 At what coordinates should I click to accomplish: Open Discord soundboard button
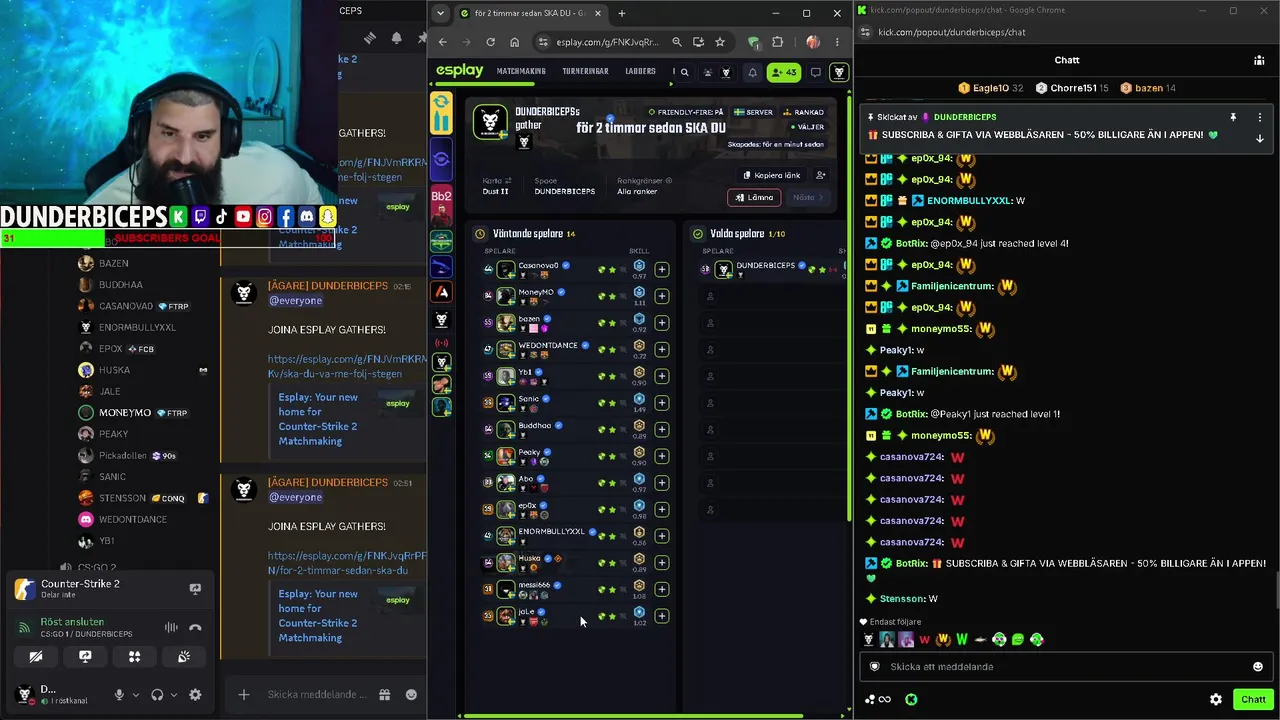coord(184,656)
